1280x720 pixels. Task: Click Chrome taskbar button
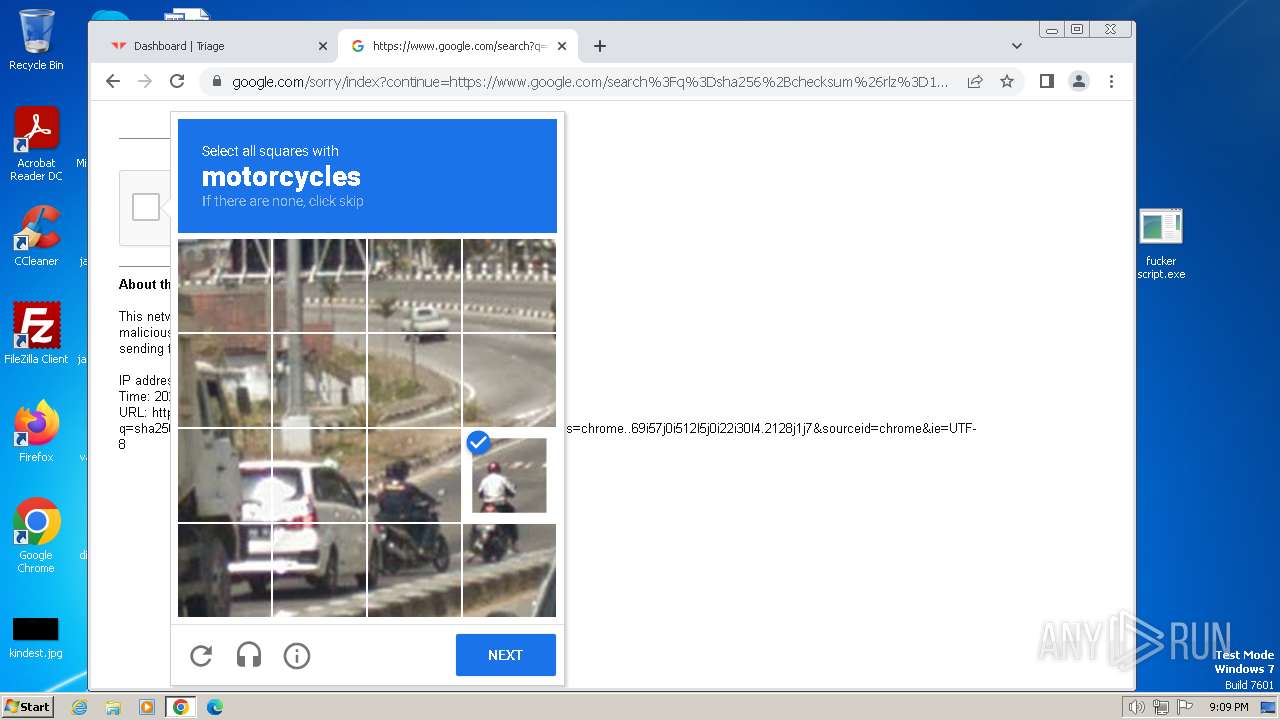click(180, 707)
